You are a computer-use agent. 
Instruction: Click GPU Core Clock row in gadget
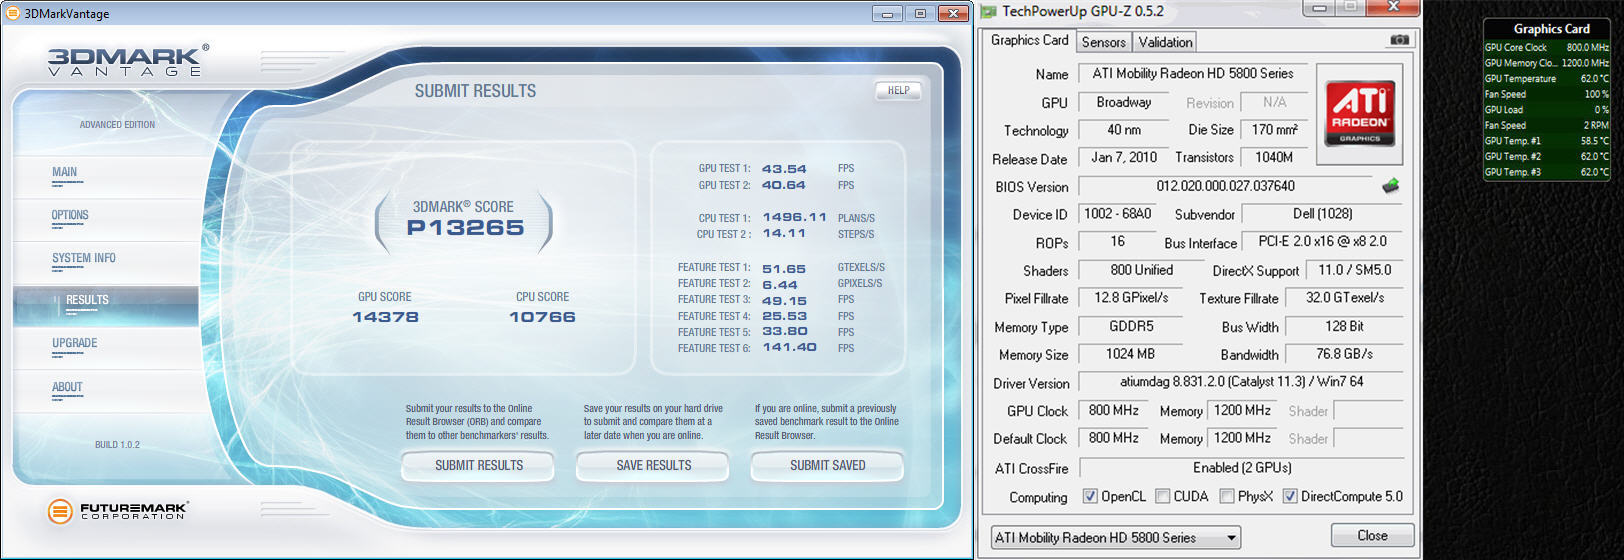[x=1546, y=47]
